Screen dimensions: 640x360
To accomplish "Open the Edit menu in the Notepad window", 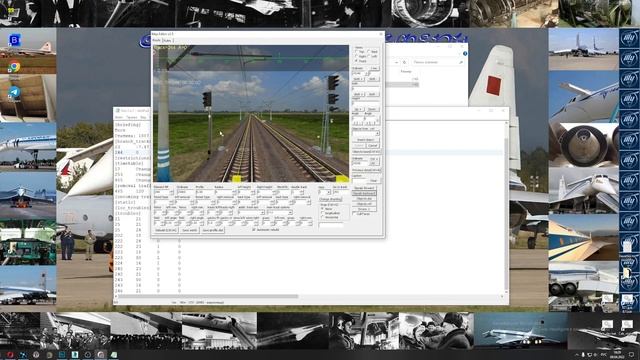I will (131, 117).
